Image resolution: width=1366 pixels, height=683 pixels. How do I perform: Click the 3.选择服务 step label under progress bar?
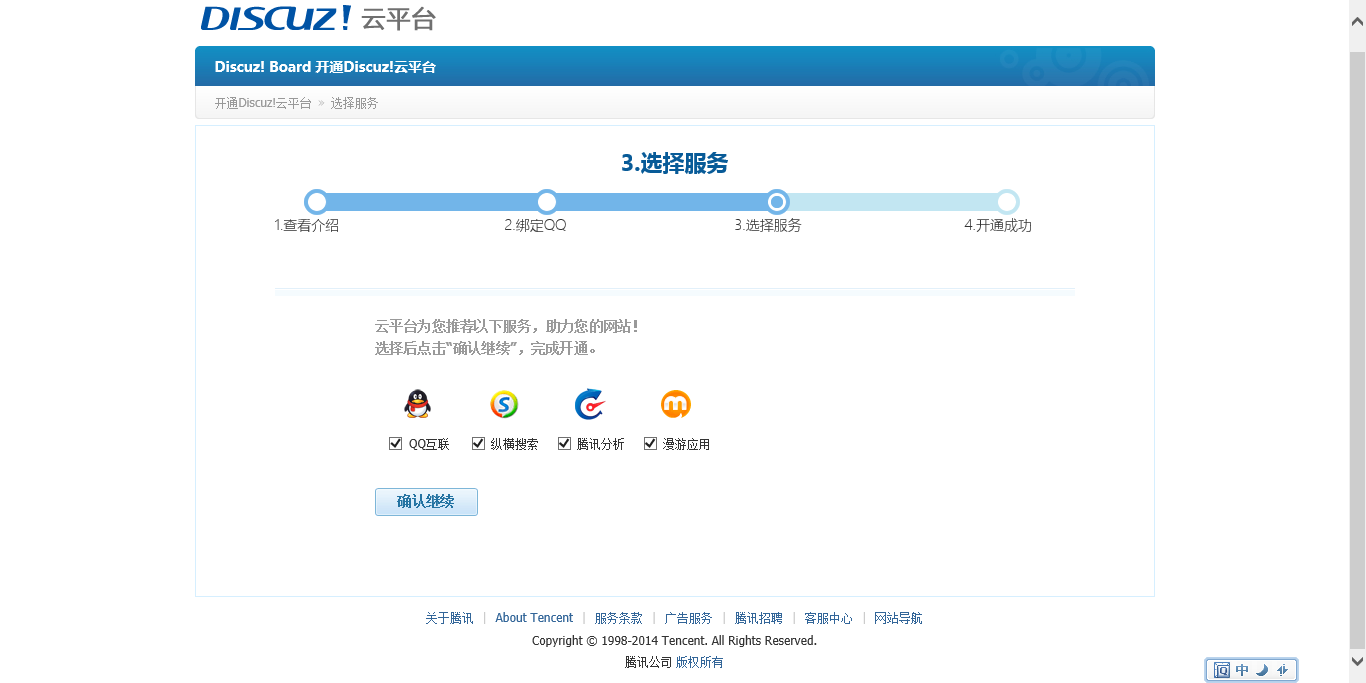coord(768,226)
